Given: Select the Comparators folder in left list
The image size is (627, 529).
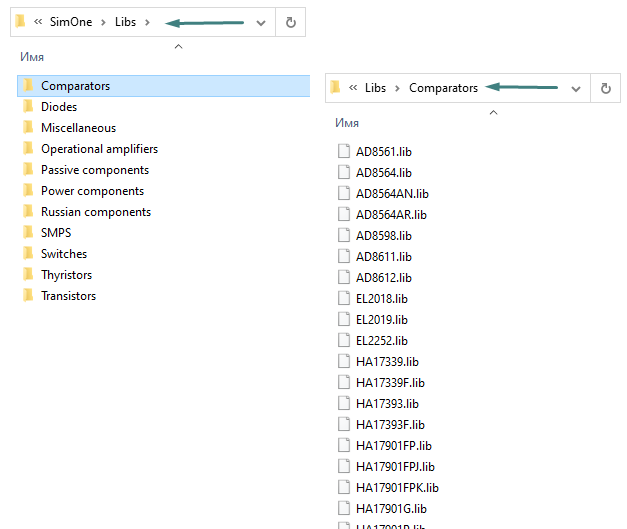Looking at the screenshot, I should [x=75, y=86].
